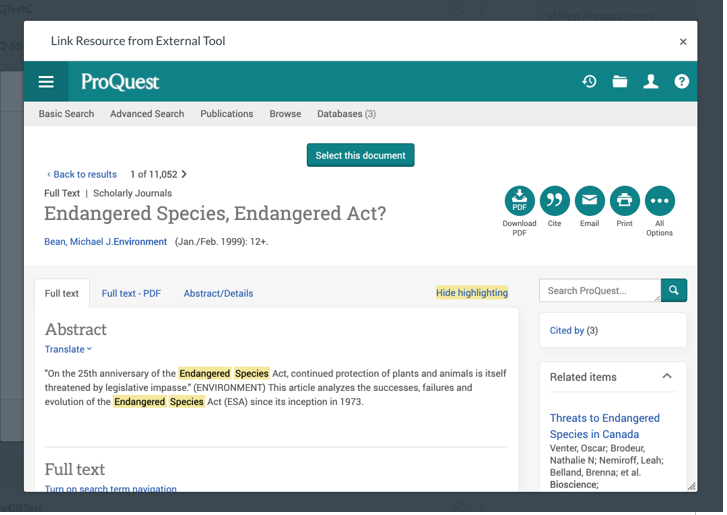Open the Cite quotation icon

554,201
